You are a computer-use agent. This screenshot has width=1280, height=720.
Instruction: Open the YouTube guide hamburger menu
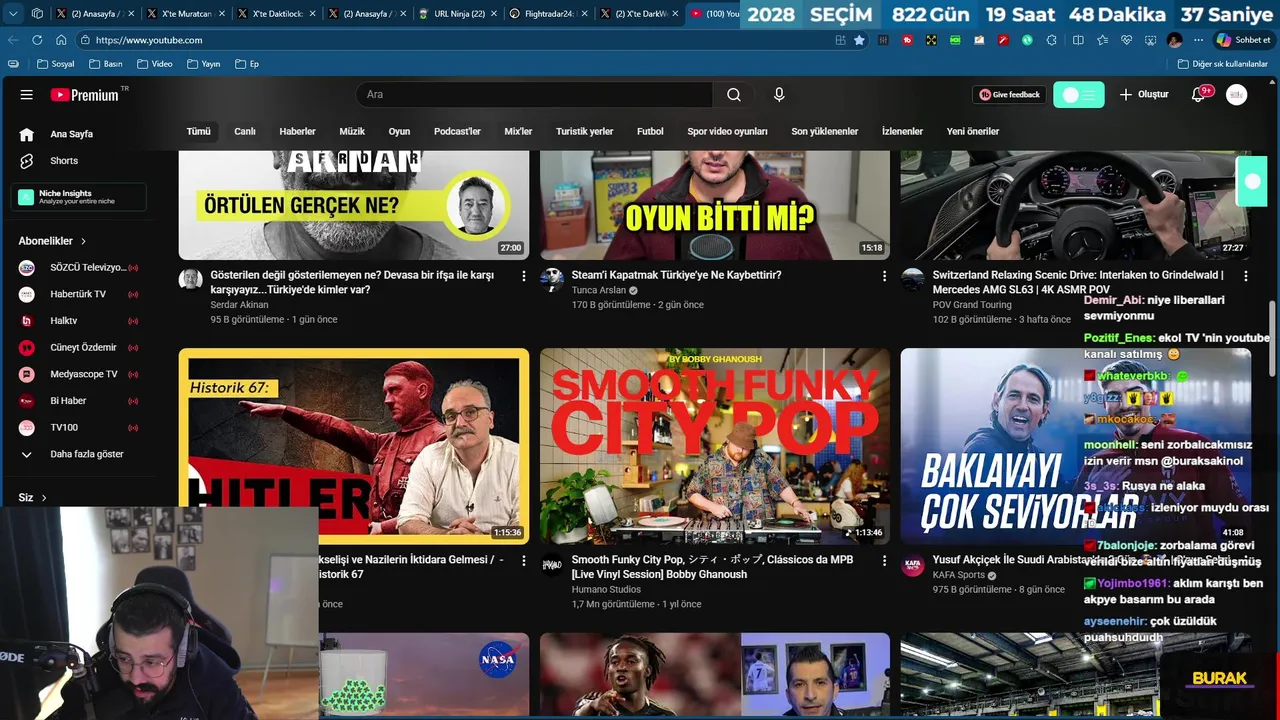click(x=27, y=95)
